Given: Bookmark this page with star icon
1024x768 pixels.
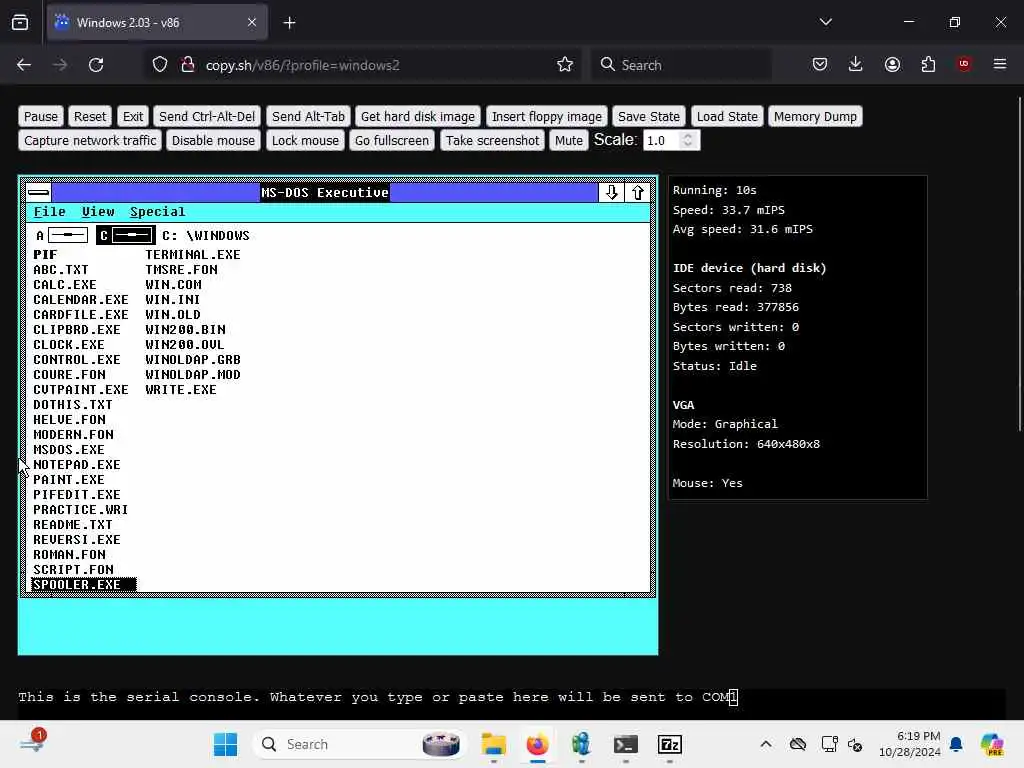Looking at the screenshot, I should 565,65.
